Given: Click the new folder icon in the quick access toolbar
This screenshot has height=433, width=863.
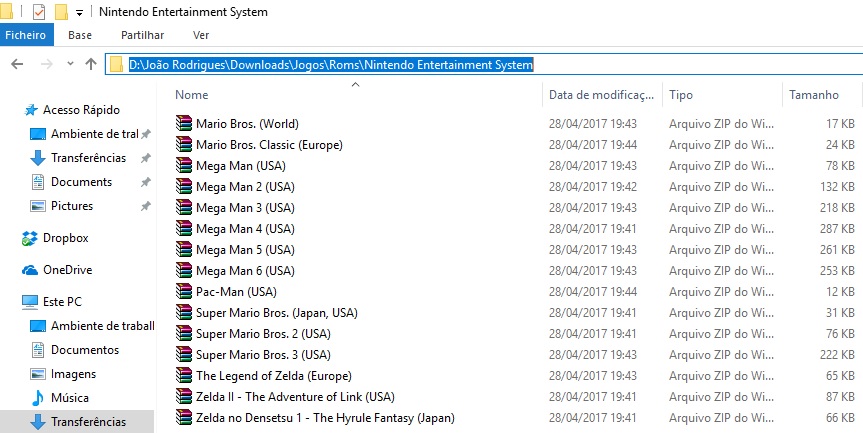Looking at the screenshot, I should tap(61, 12).
